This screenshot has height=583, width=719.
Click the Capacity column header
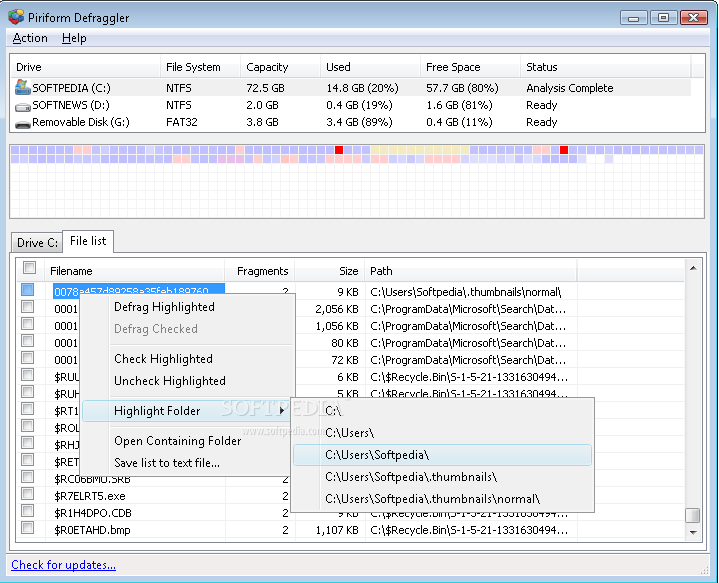(280, 67)
